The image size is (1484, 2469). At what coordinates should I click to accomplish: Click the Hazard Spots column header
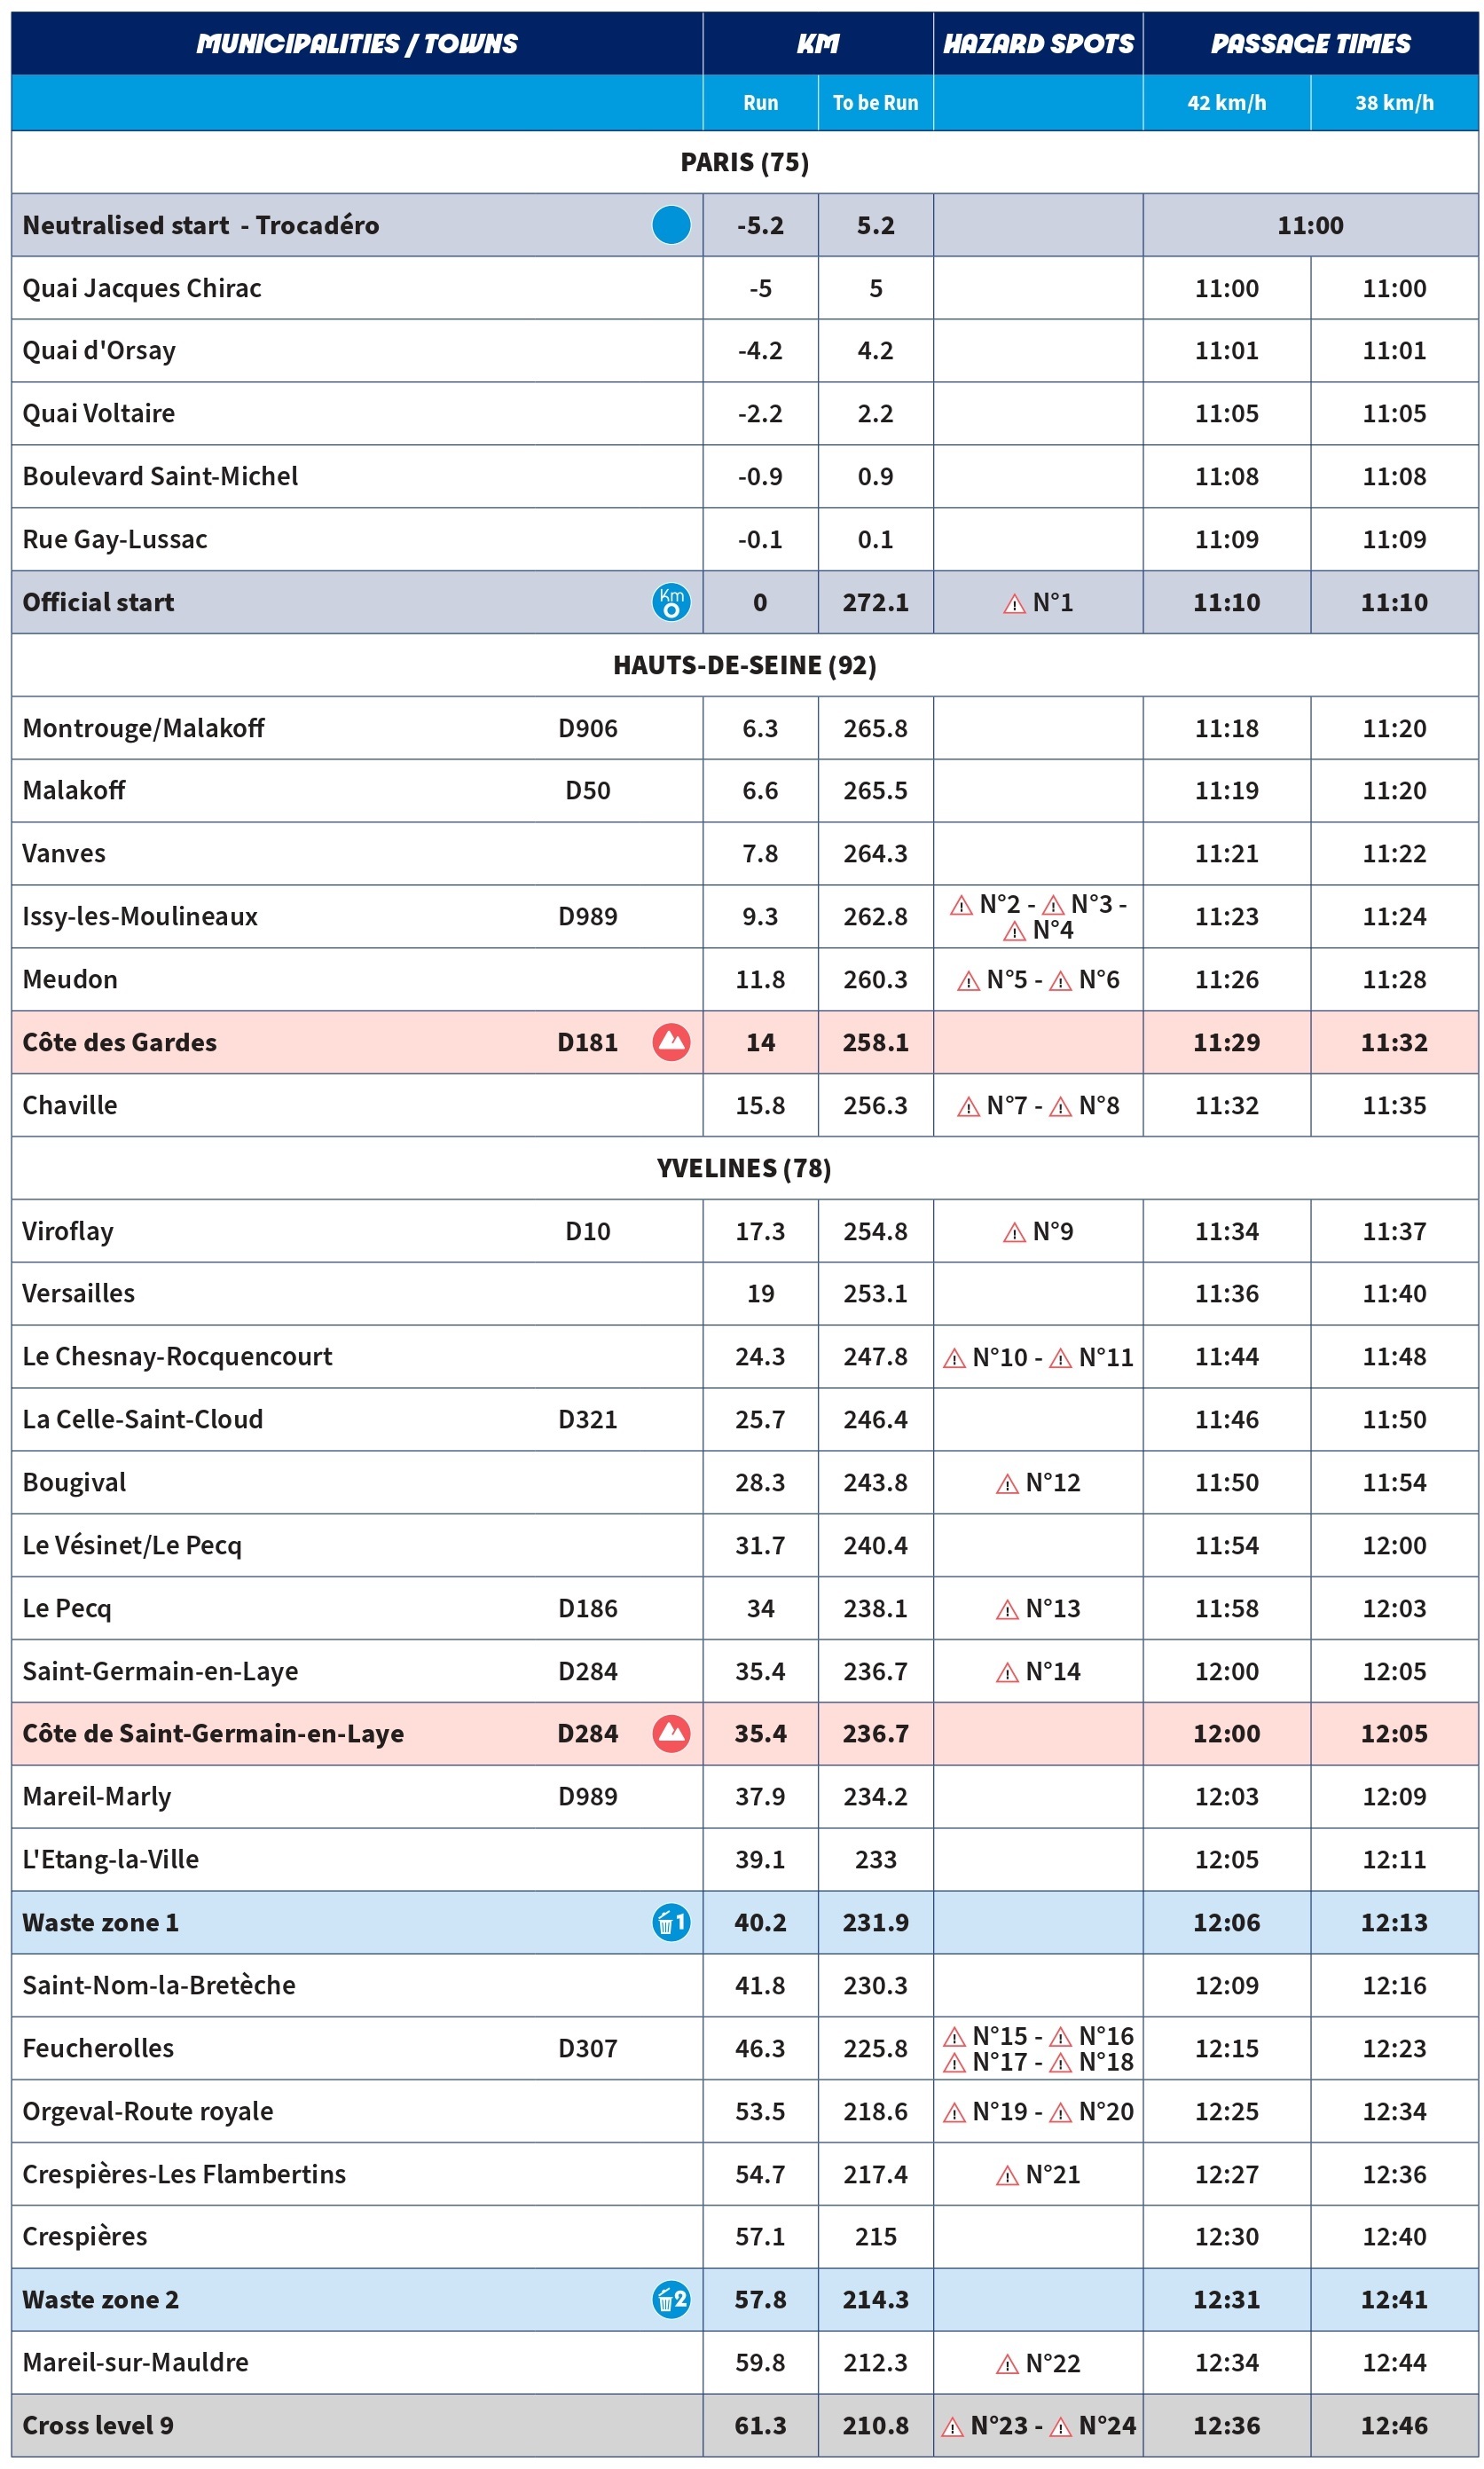[x=1038, y=44]
